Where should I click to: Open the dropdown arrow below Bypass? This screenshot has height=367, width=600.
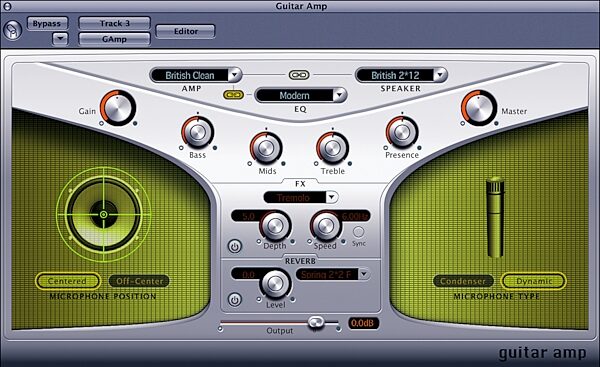coord(60,39)
